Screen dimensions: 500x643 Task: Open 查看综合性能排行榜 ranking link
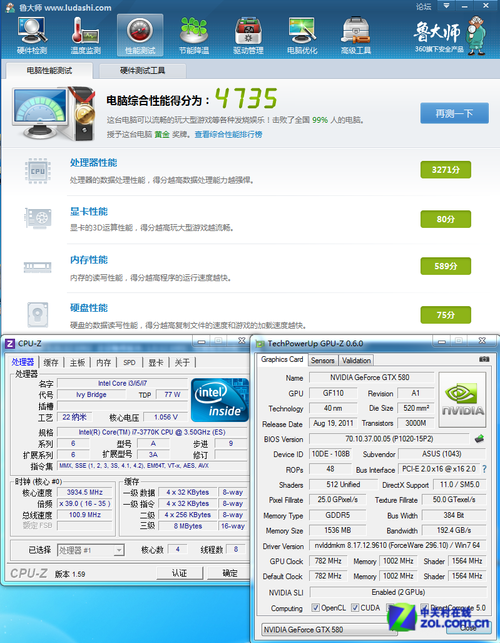point(228,134)
